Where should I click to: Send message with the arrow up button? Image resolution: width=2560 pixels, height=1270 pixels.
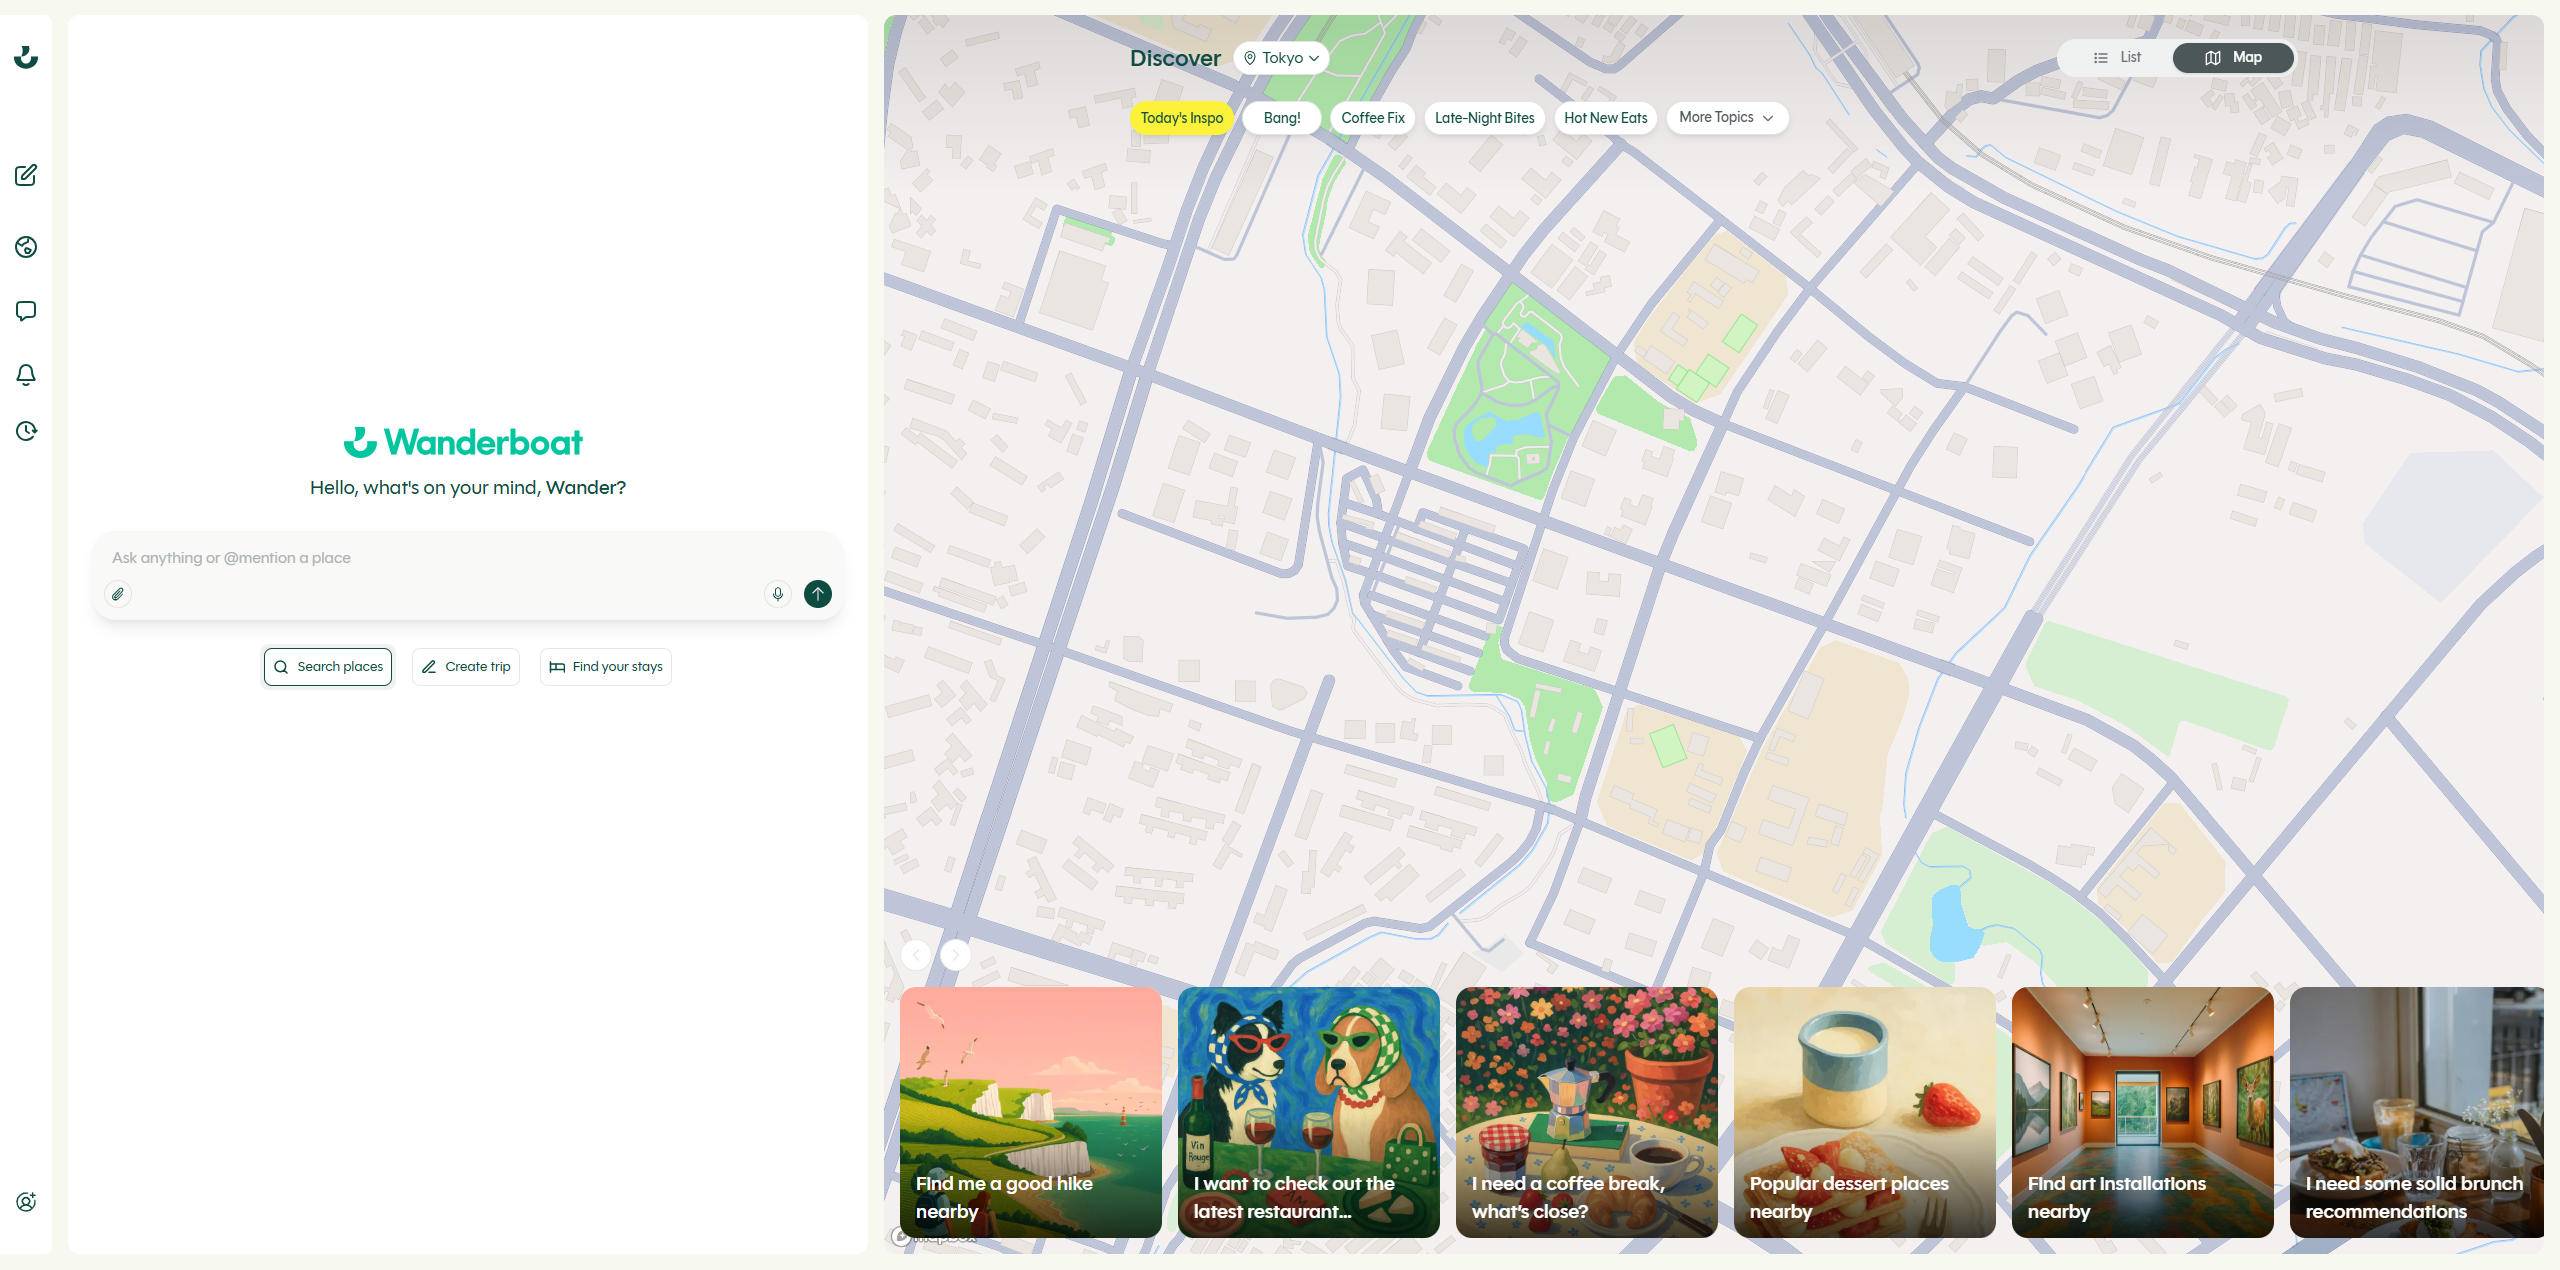(x=818, y=594)
